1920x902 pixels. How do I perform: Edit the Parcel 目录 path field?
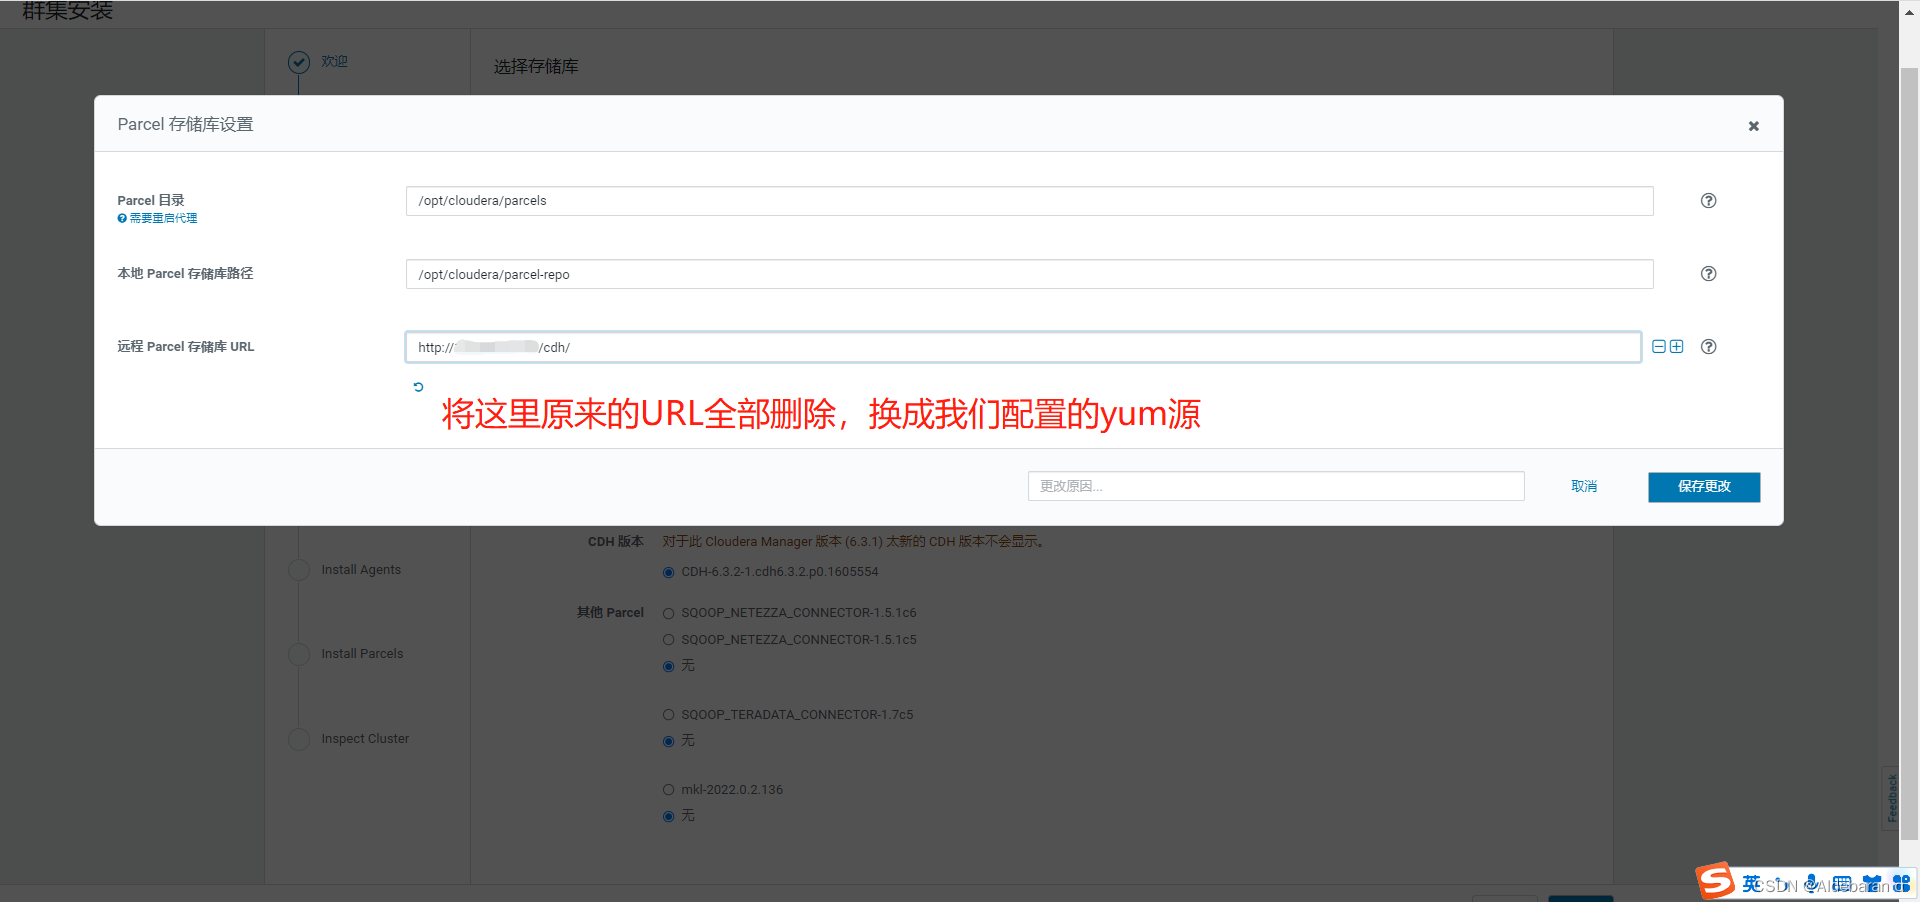[x=1029, y=201]
